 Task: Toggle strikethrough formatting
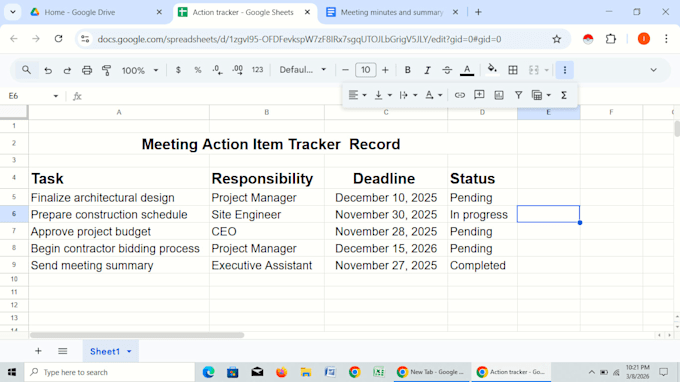point(447,70)
